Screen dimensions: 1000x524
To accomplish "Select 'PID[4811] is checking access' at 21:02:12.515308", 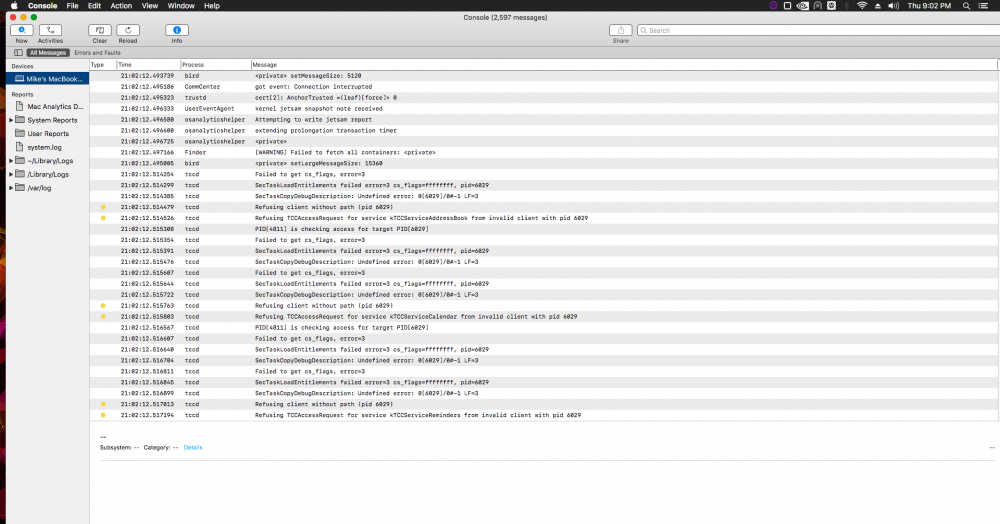I will [x=544, y=229].
